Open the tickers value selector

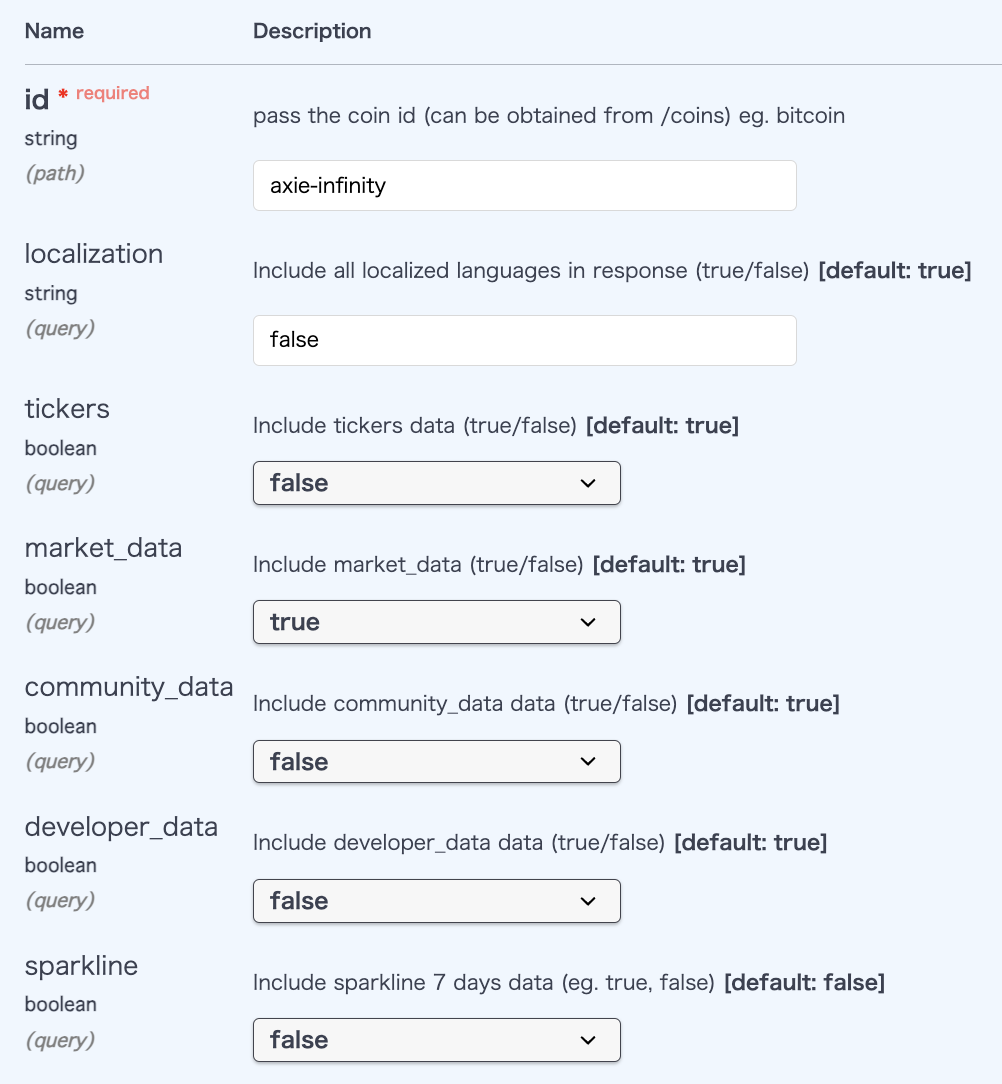coord(437,482)
